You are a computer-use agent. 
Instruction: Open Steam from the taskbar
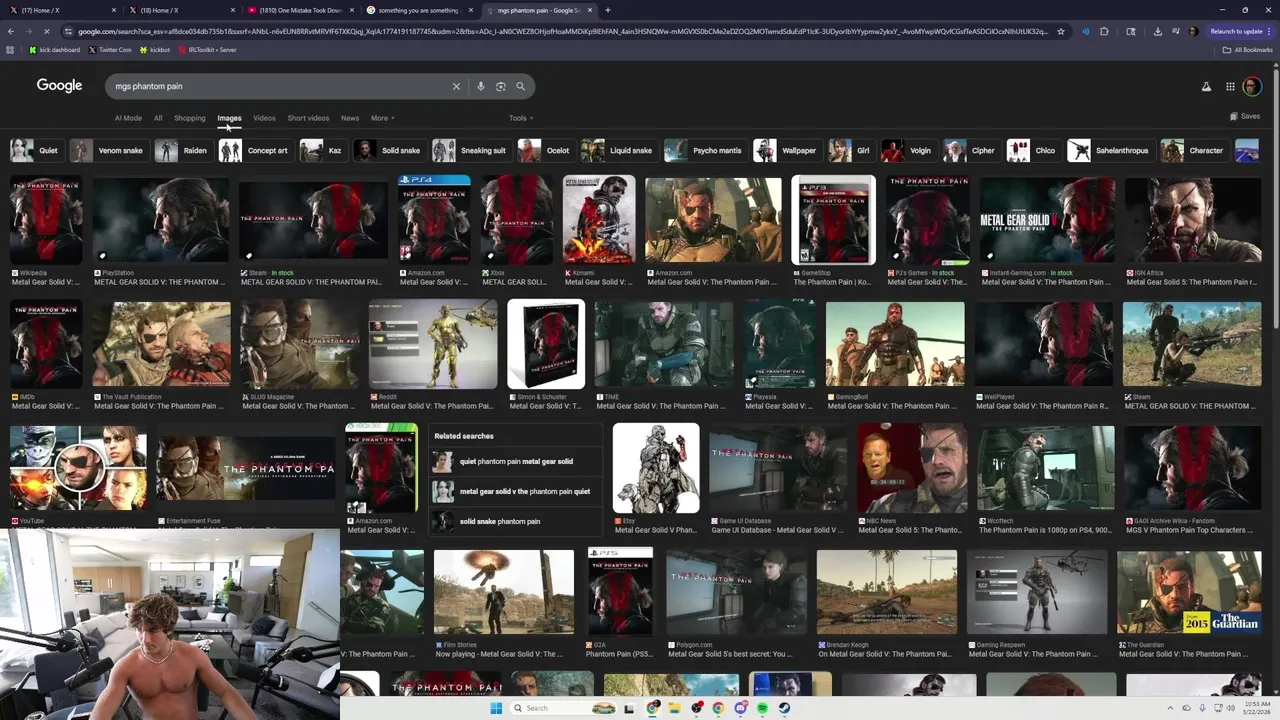[784, 708]
